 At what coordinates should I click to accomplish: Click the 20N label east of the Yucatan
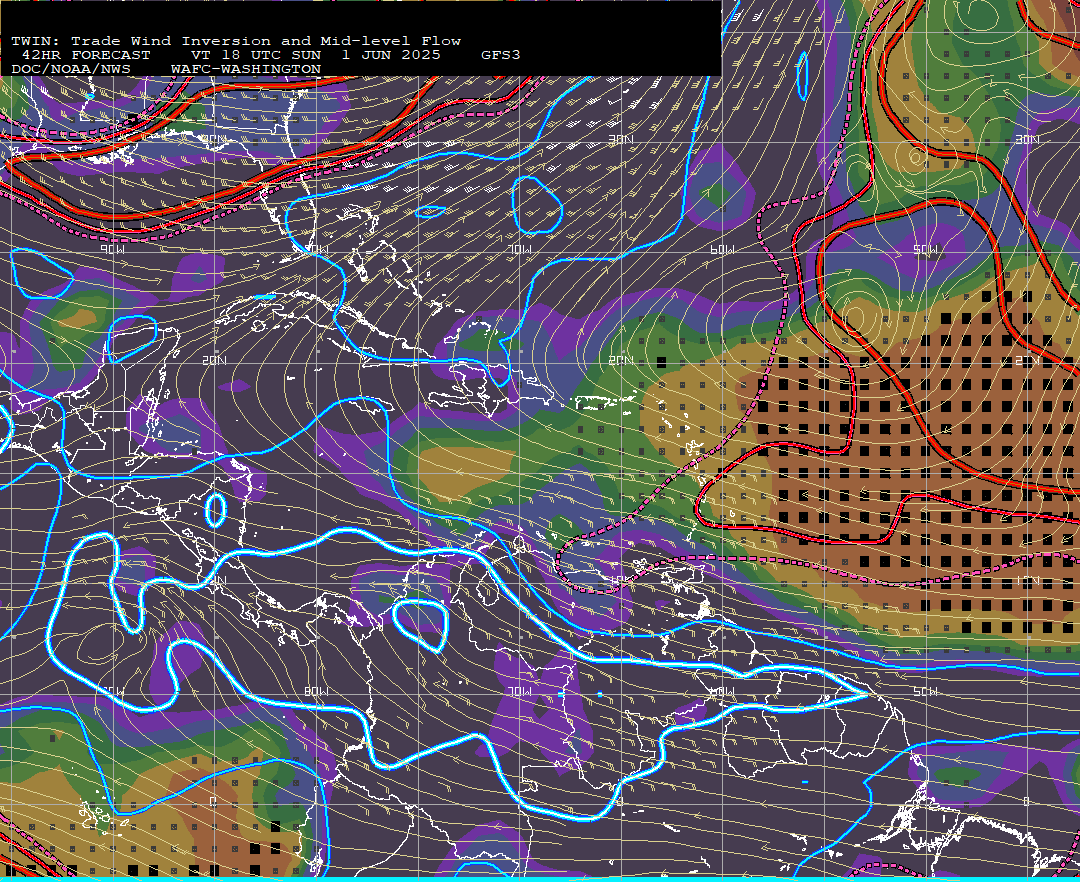[214, 360]
